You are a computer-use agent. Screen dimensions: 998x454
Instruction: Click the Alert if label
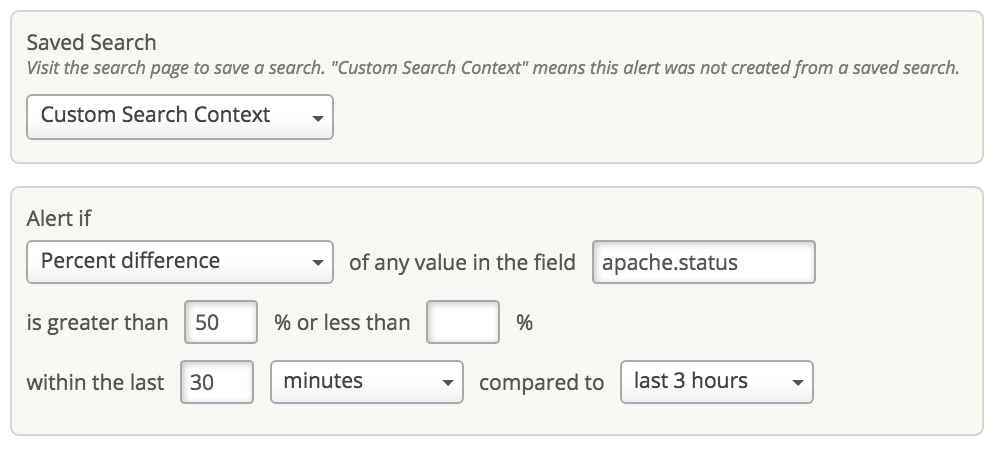pos(59,219)
